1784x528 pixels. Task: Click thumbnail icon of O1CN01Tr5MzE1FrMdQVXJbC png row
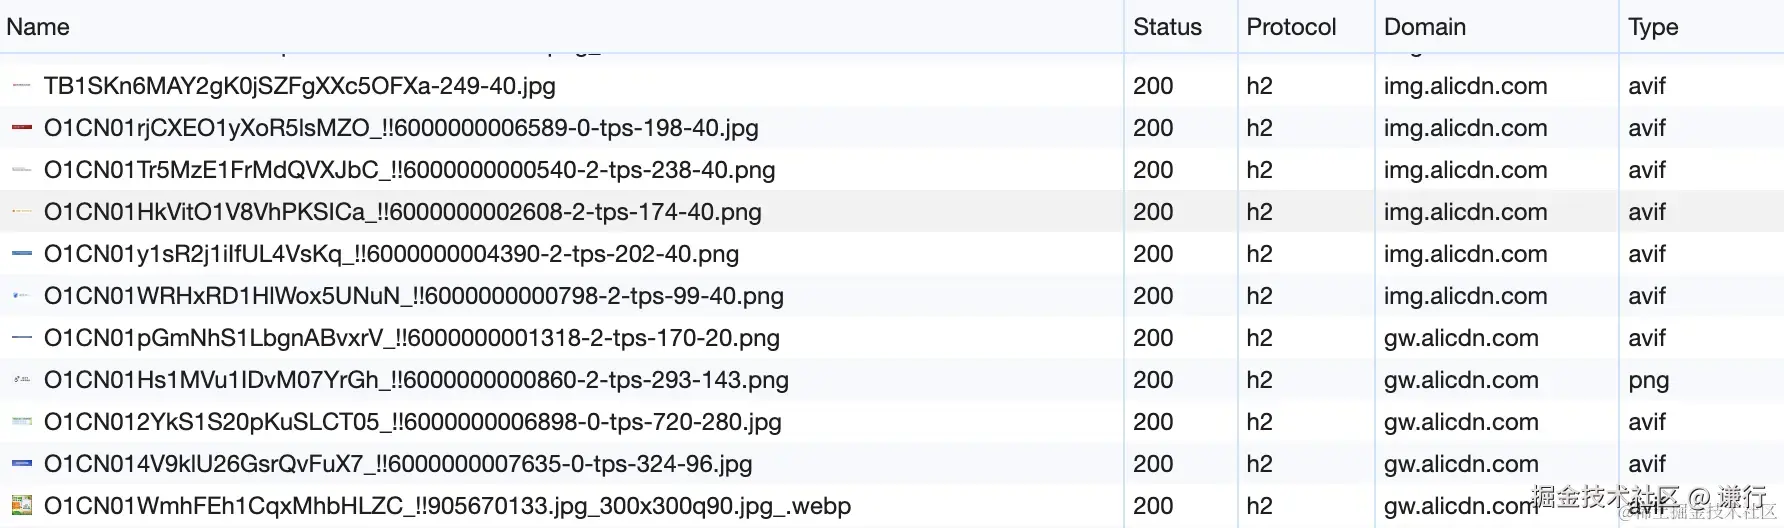tap(21, 170)
